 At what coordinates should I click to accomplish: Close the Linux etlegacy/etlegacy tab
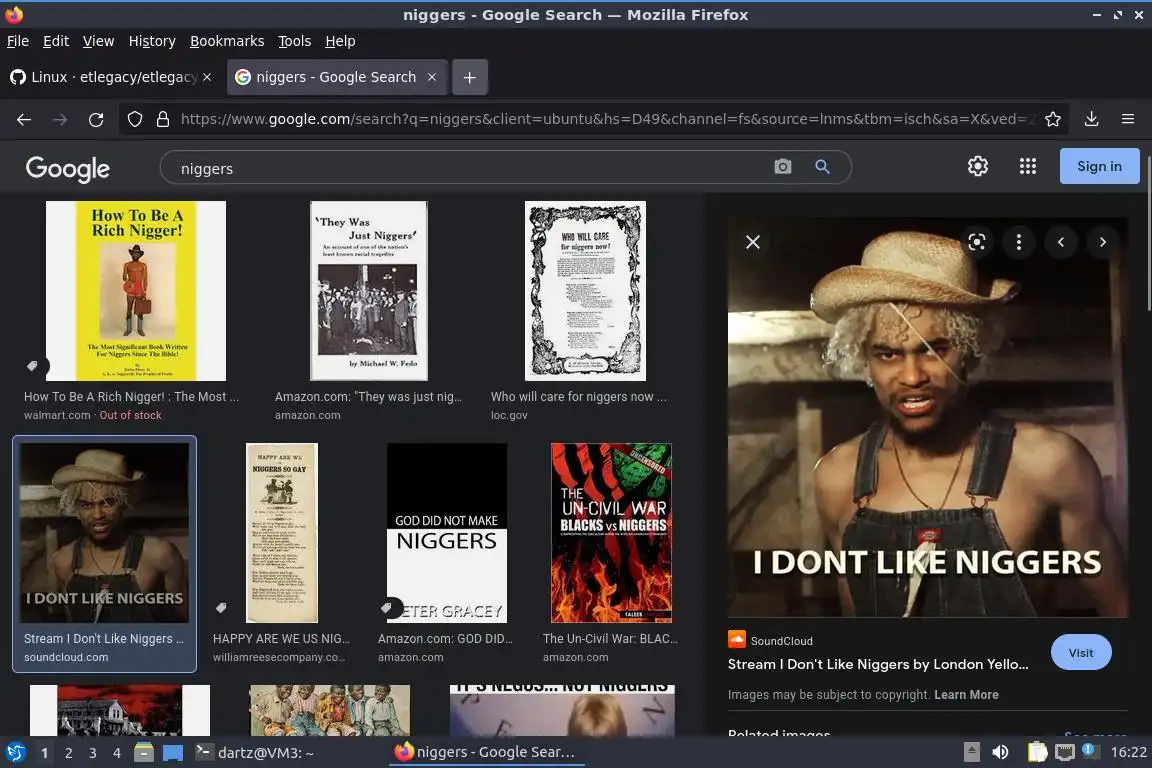click(207, 77)
